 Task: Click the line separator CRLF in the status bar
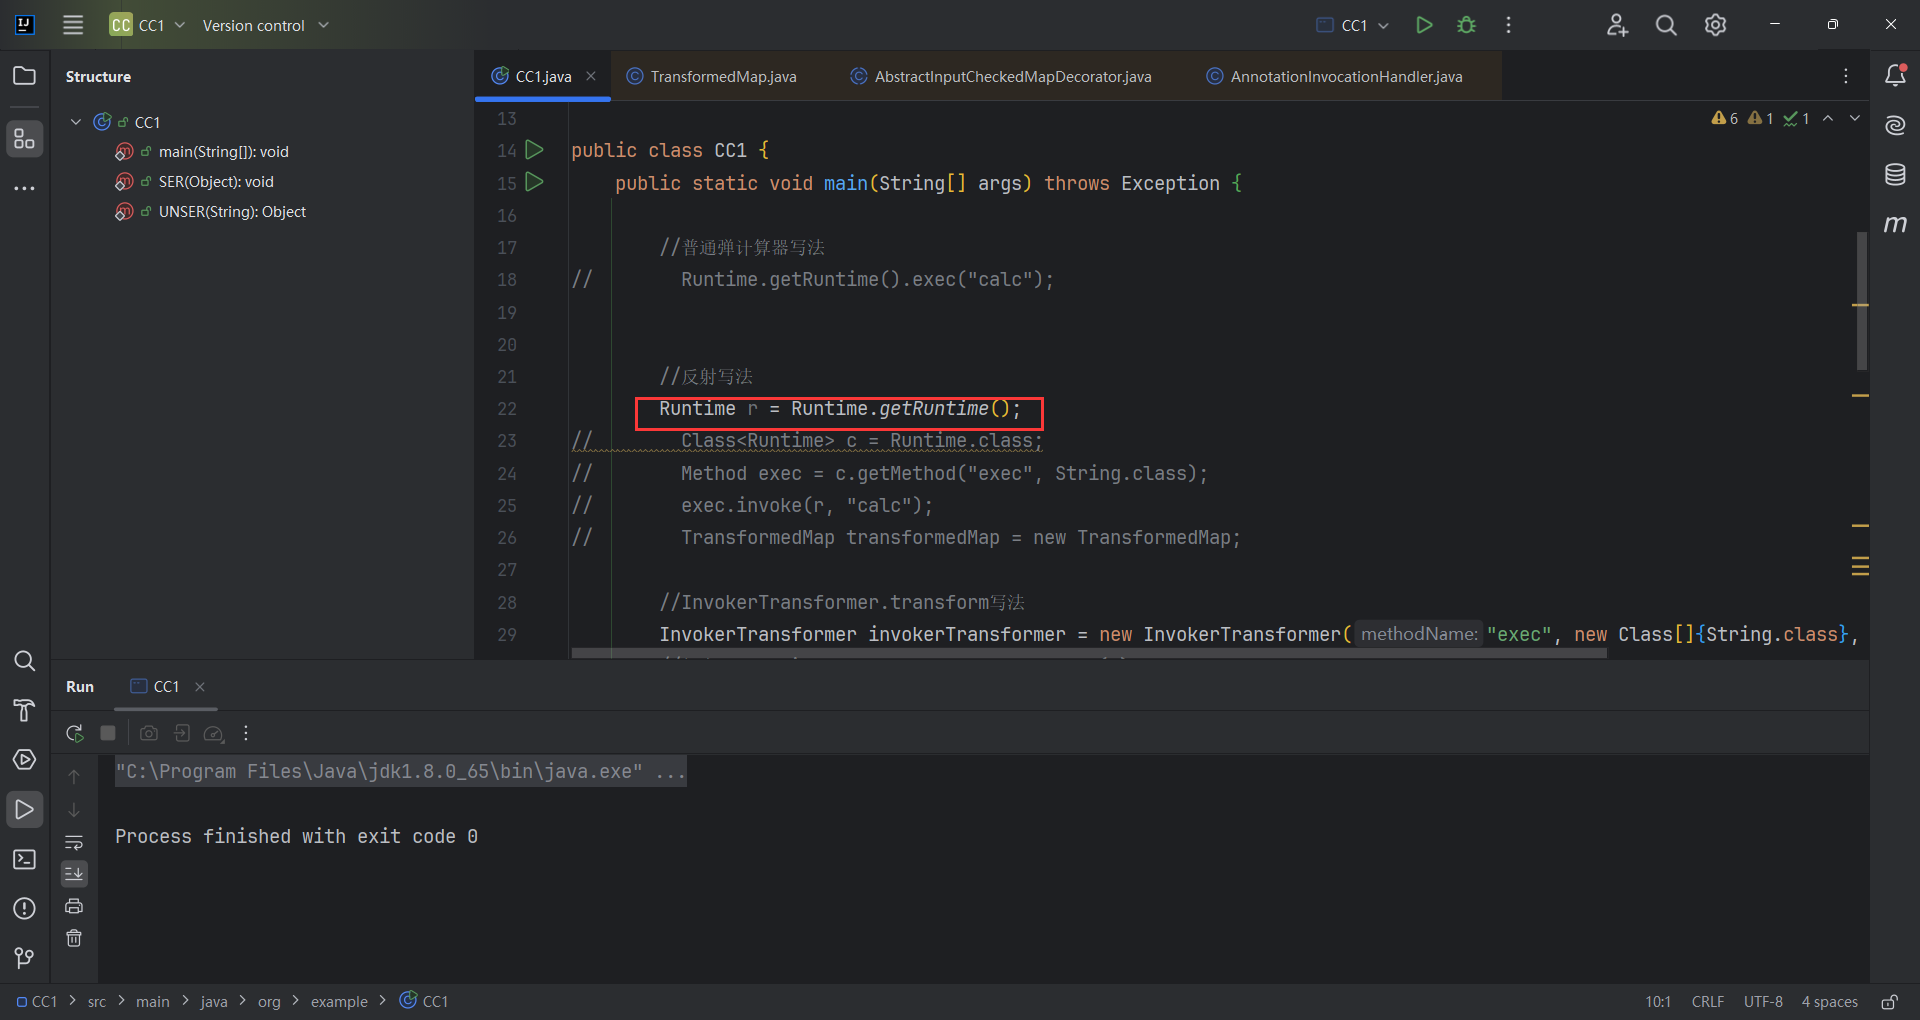[x=1707, y=1001]
